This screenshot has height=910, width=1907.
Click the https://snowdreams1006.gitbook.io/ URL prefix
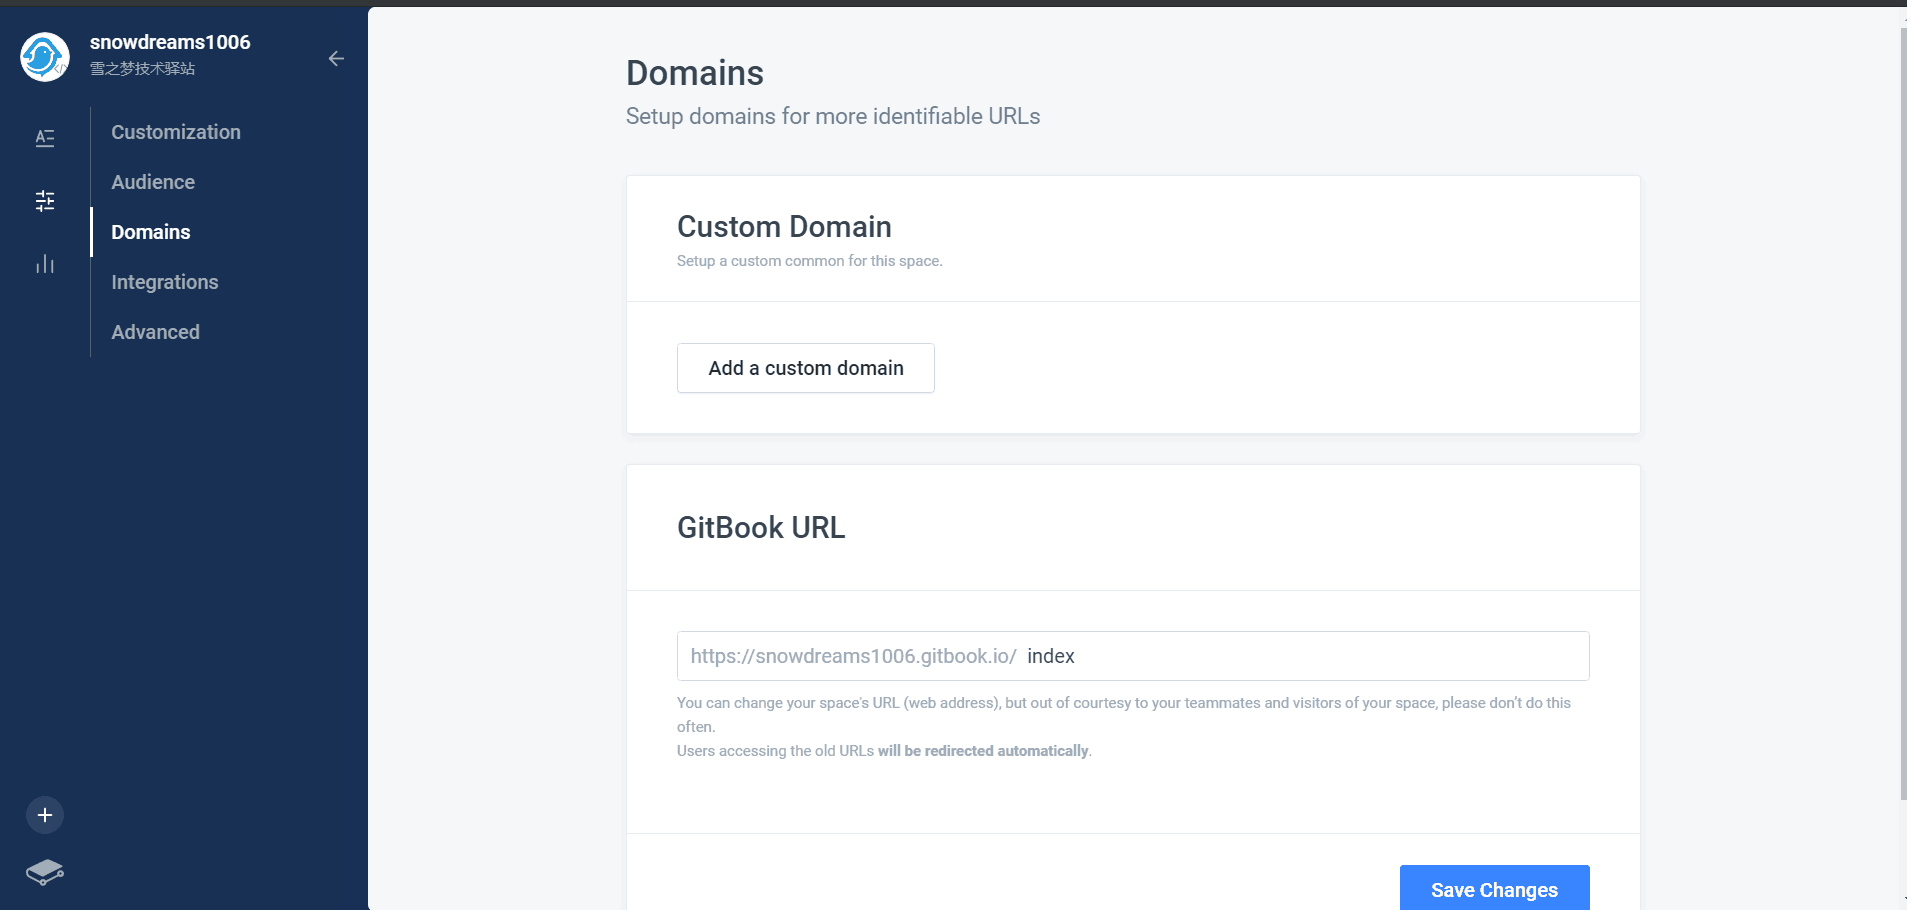(855, 655)
